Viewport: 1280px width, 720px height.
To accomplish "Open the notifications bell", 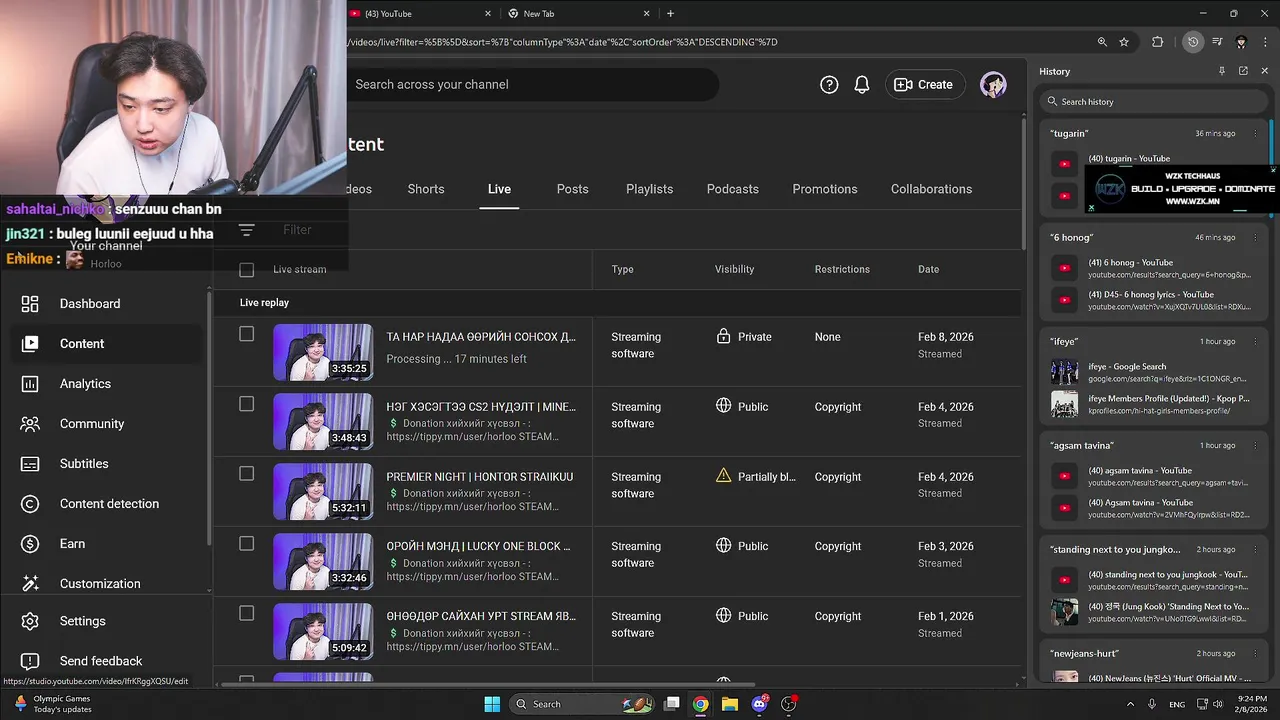I will (862, 85).
